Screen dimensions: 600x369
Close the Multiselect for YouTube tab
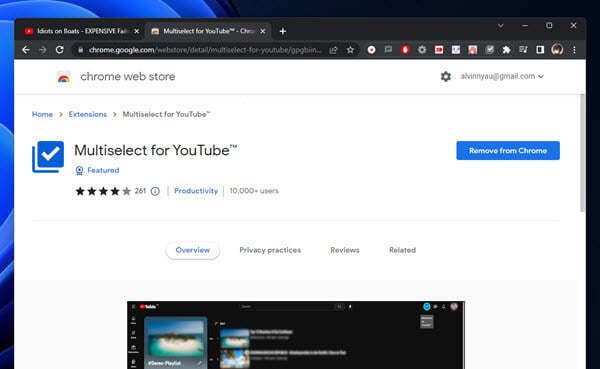(x=263, y=31)
